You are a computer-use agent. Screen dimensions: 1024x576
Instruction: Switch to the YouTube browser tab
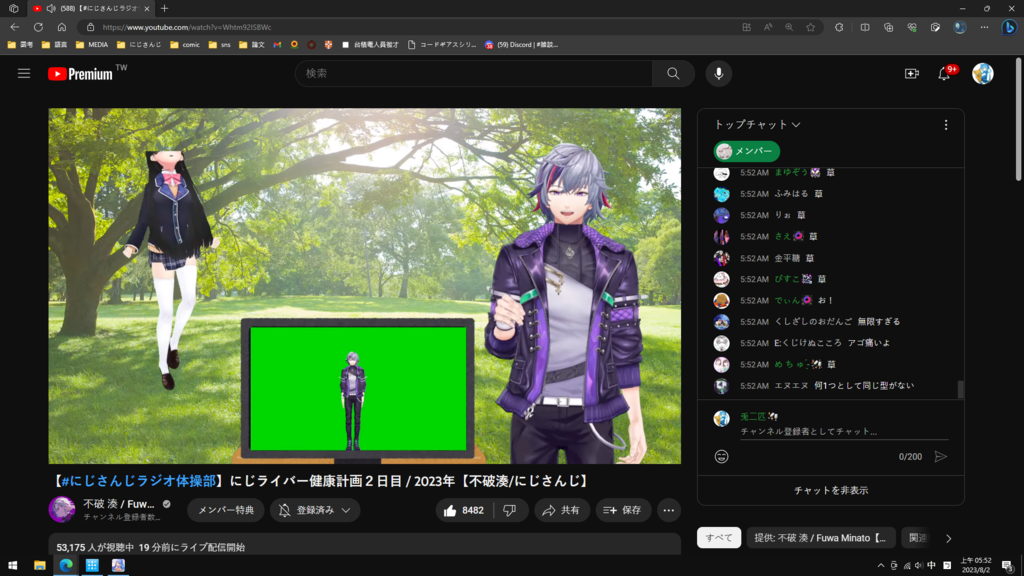[x=91, y=8]
